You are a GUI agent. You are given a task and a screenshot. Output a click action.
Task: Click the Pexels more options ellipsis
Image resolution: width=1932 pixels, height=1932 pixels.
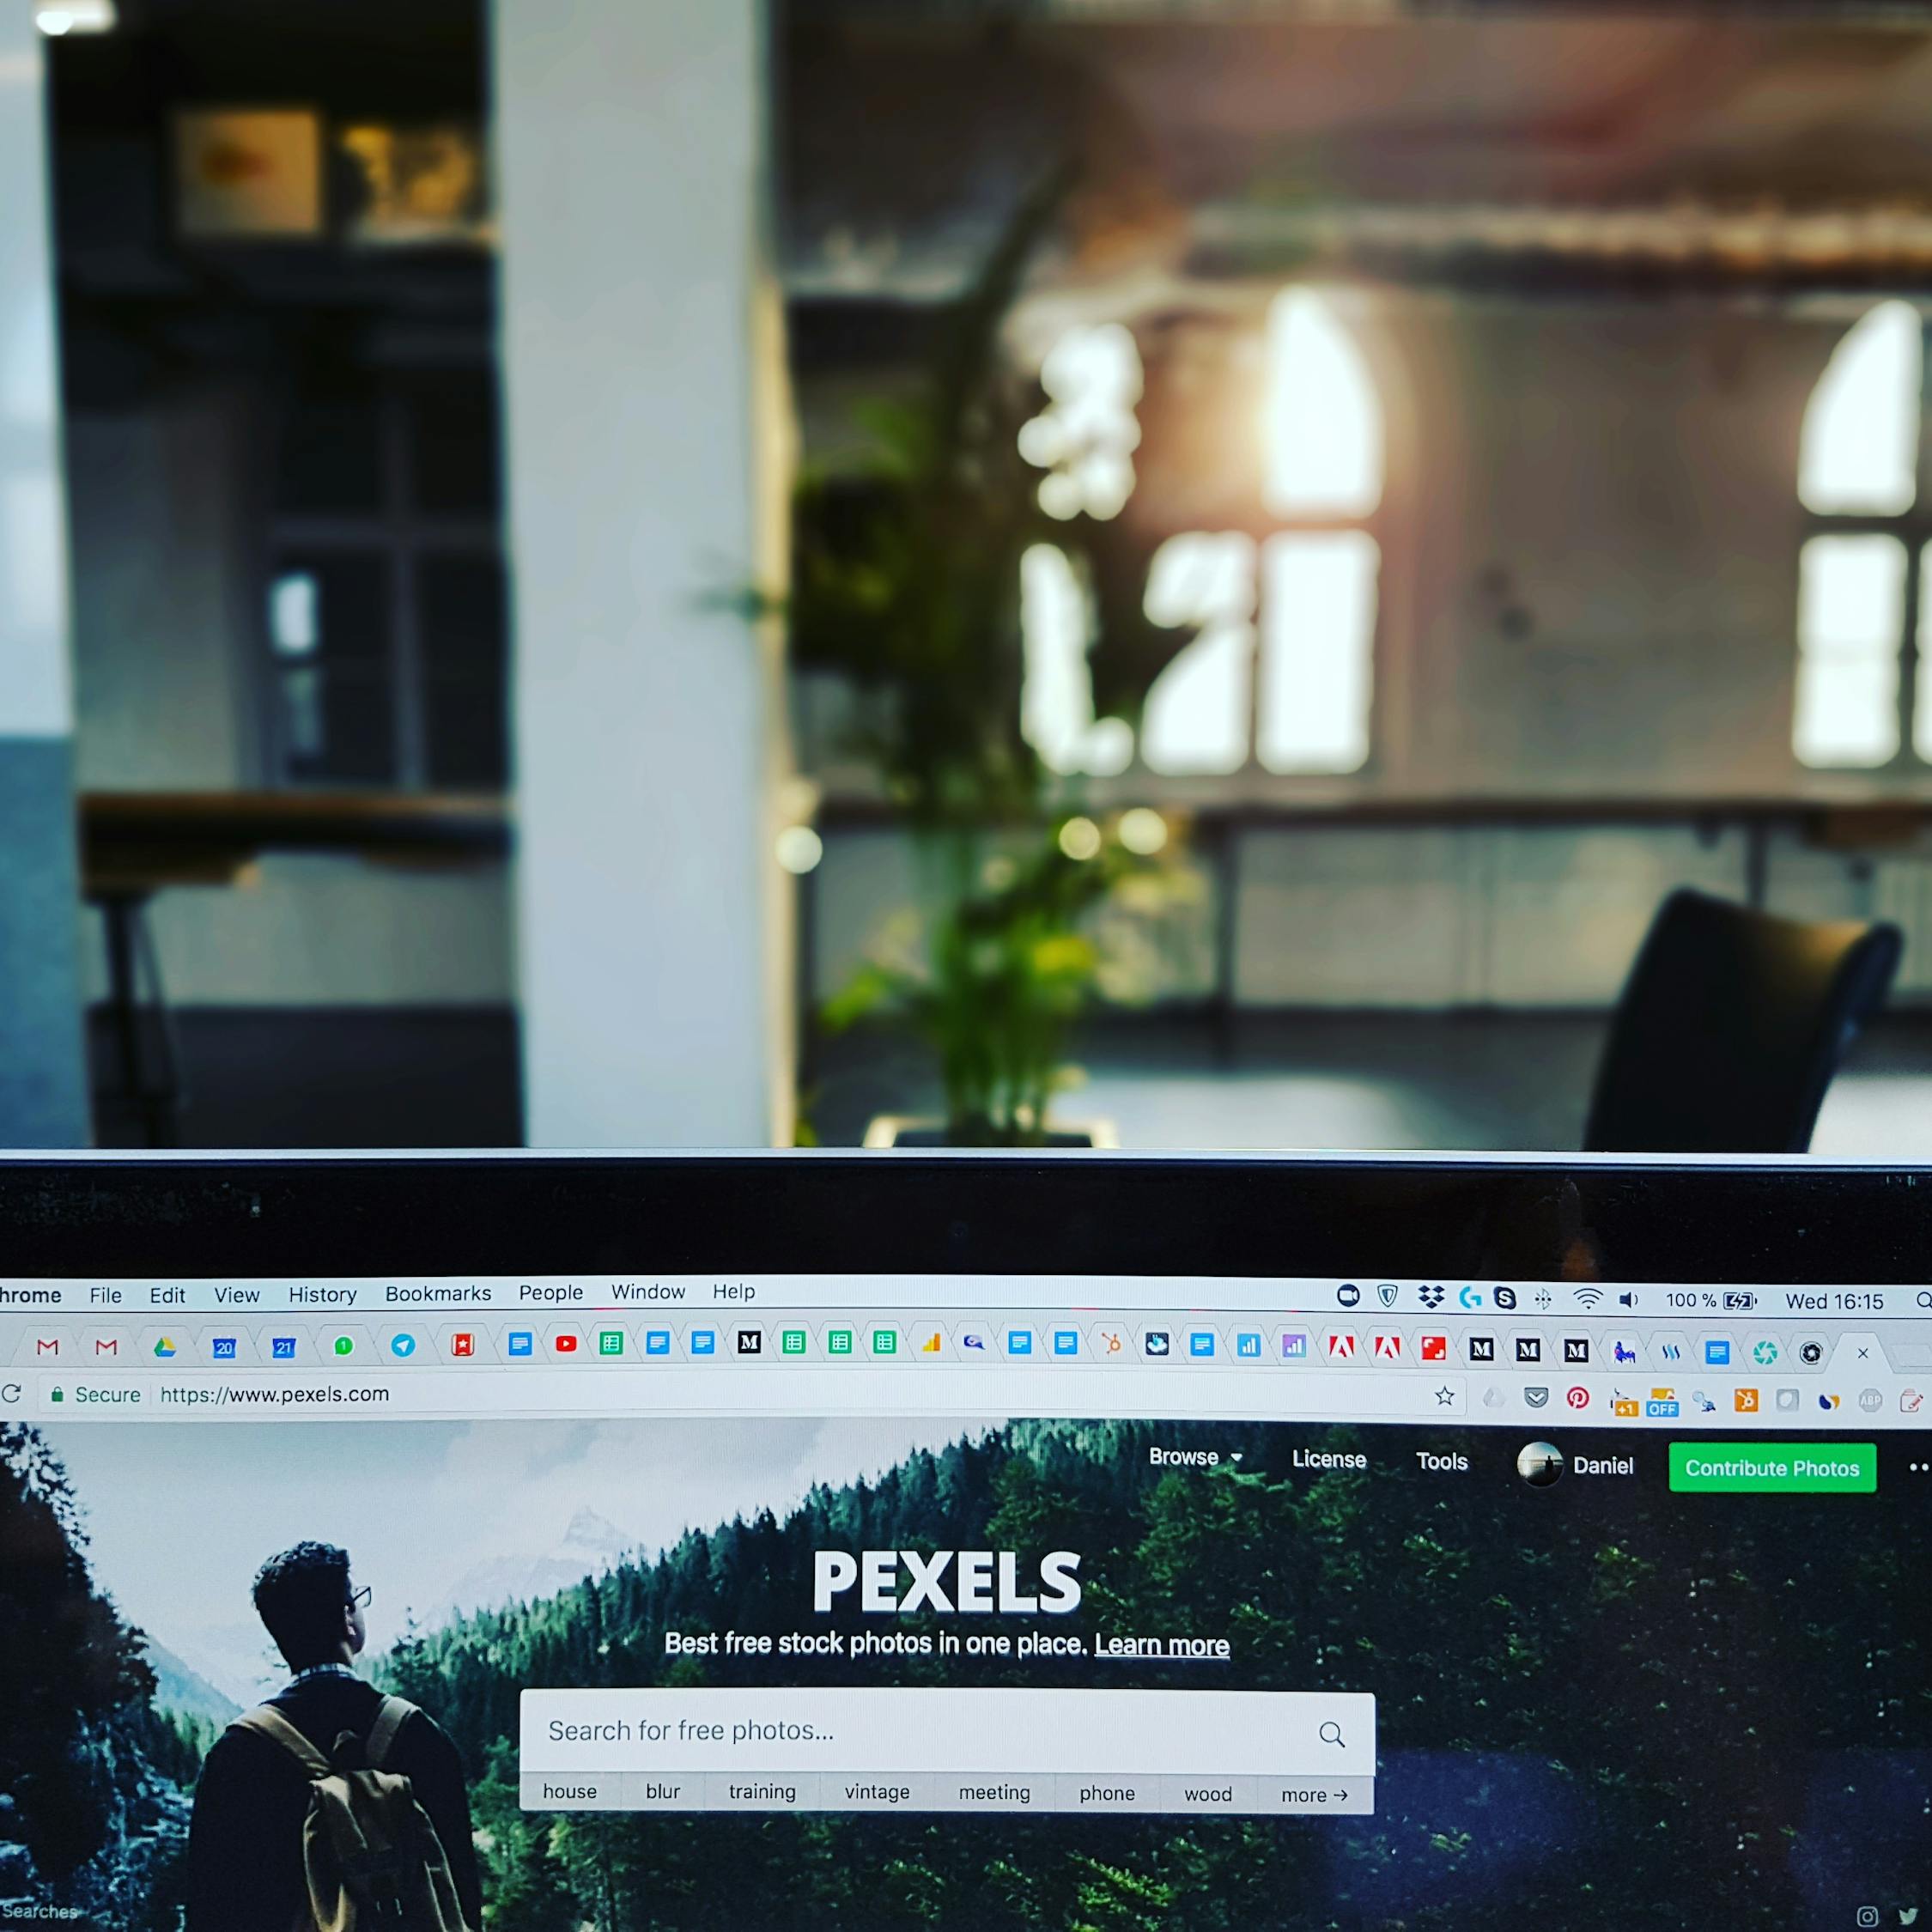click(x=1916, y=1465)
